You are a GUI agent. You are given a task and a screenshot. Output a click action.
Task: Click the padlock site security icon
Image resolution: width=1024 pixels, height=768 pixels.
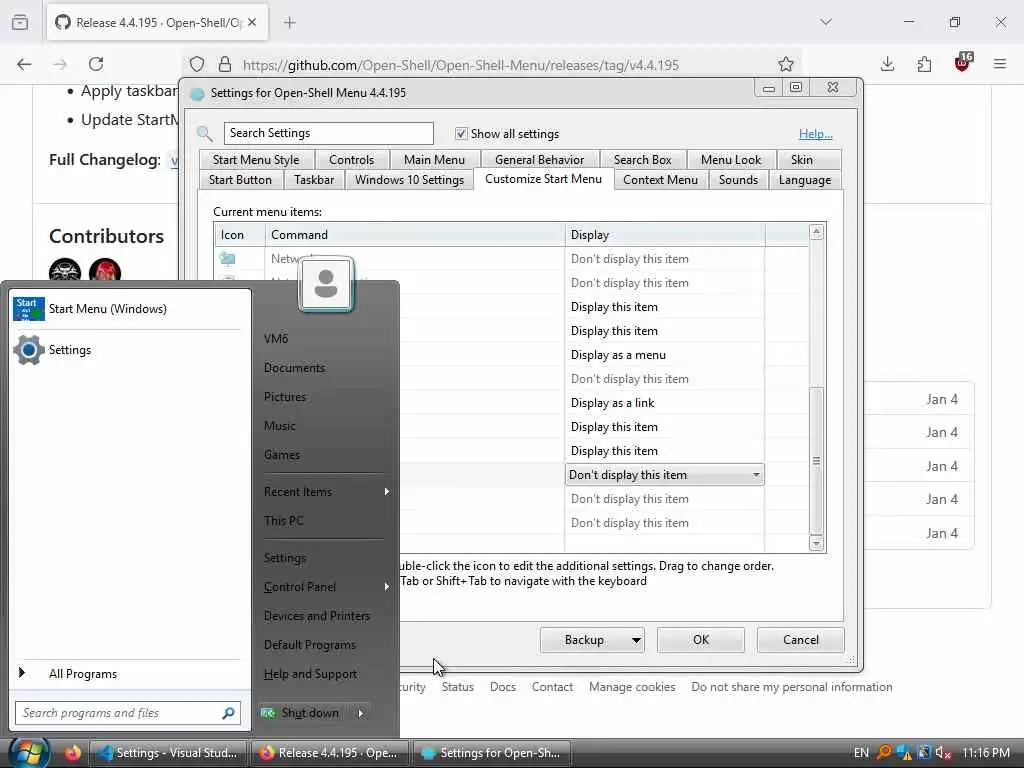point(225,64)
